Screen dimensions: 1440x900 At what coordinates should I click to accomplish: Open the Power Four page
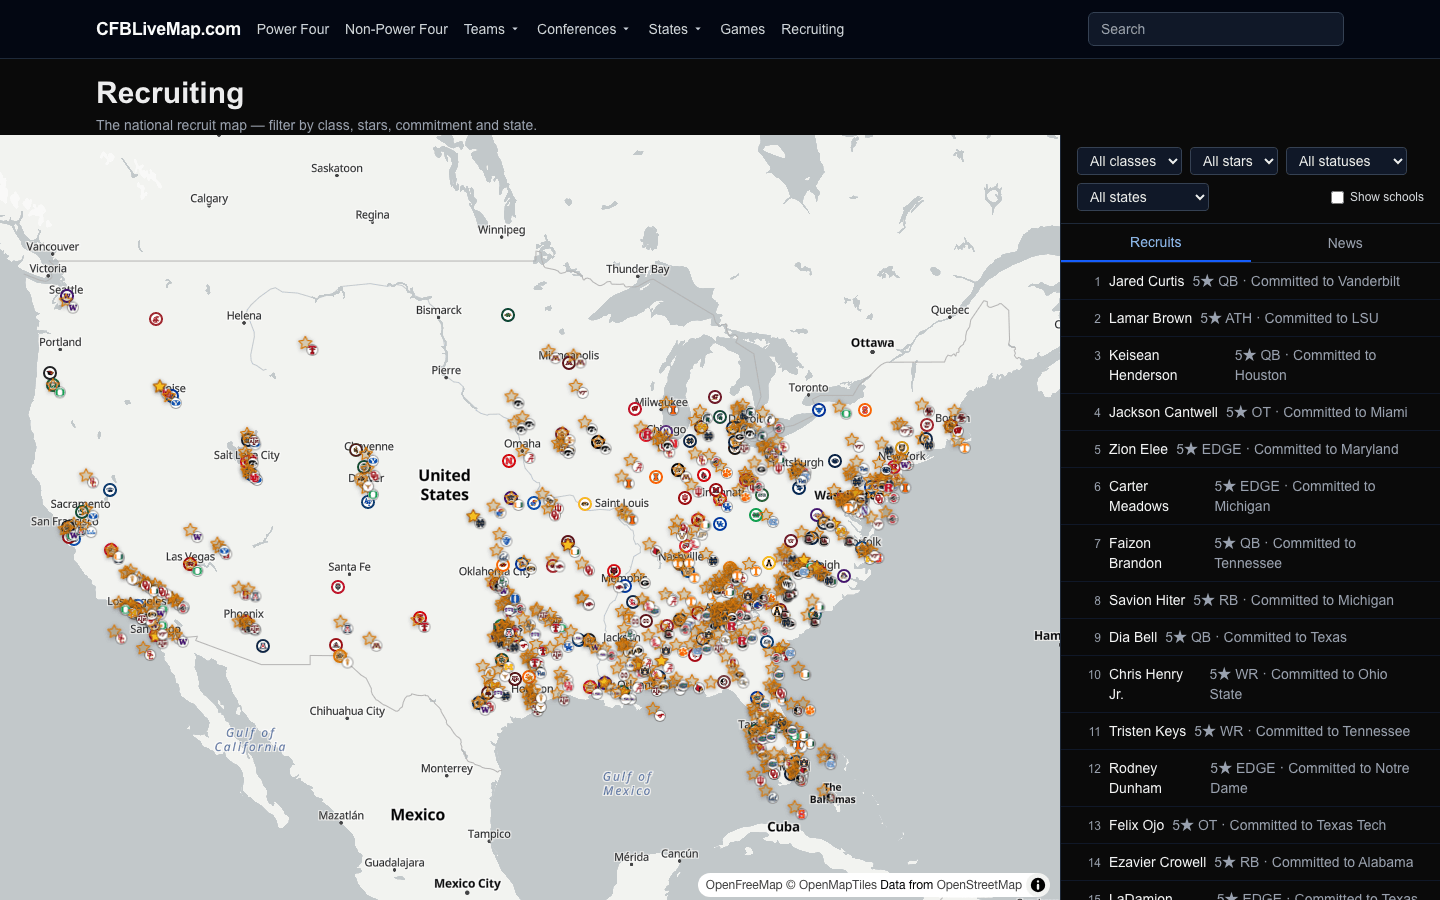293,29
